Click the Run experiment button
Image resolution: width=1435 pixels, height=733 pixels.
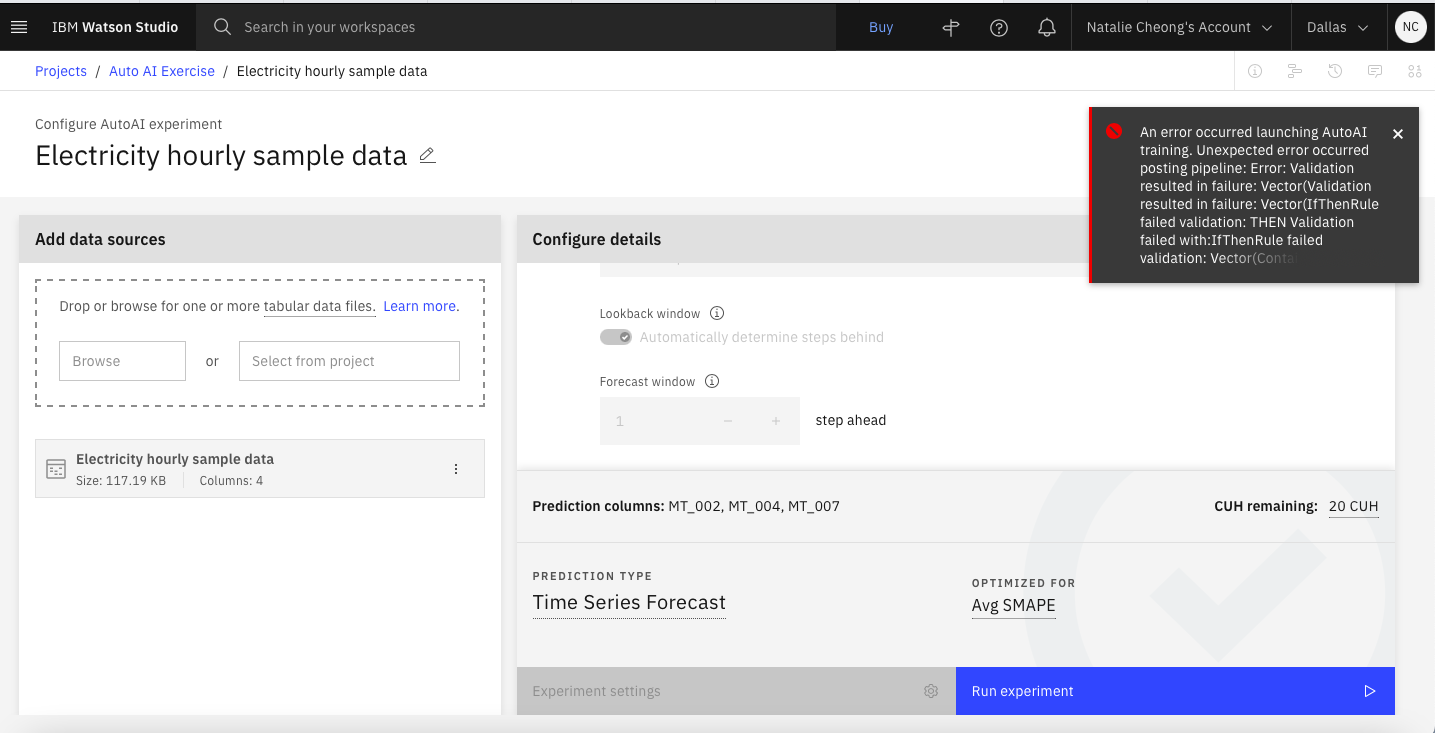1175,691
